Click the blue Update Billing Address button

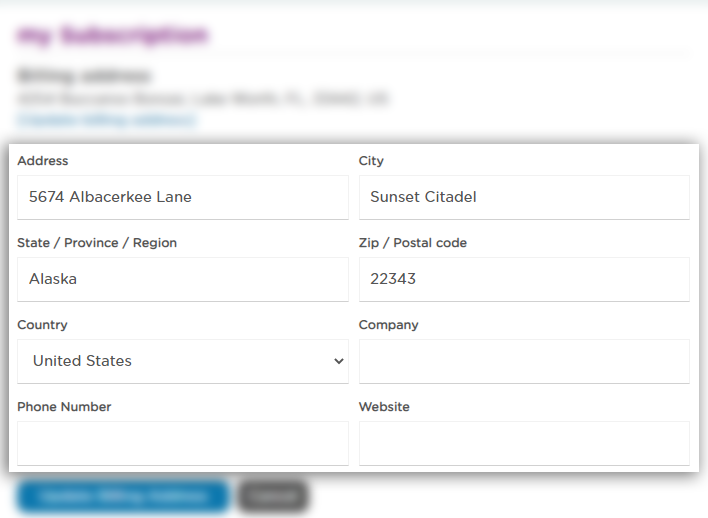pyautogui.click(x=123, y=497)
